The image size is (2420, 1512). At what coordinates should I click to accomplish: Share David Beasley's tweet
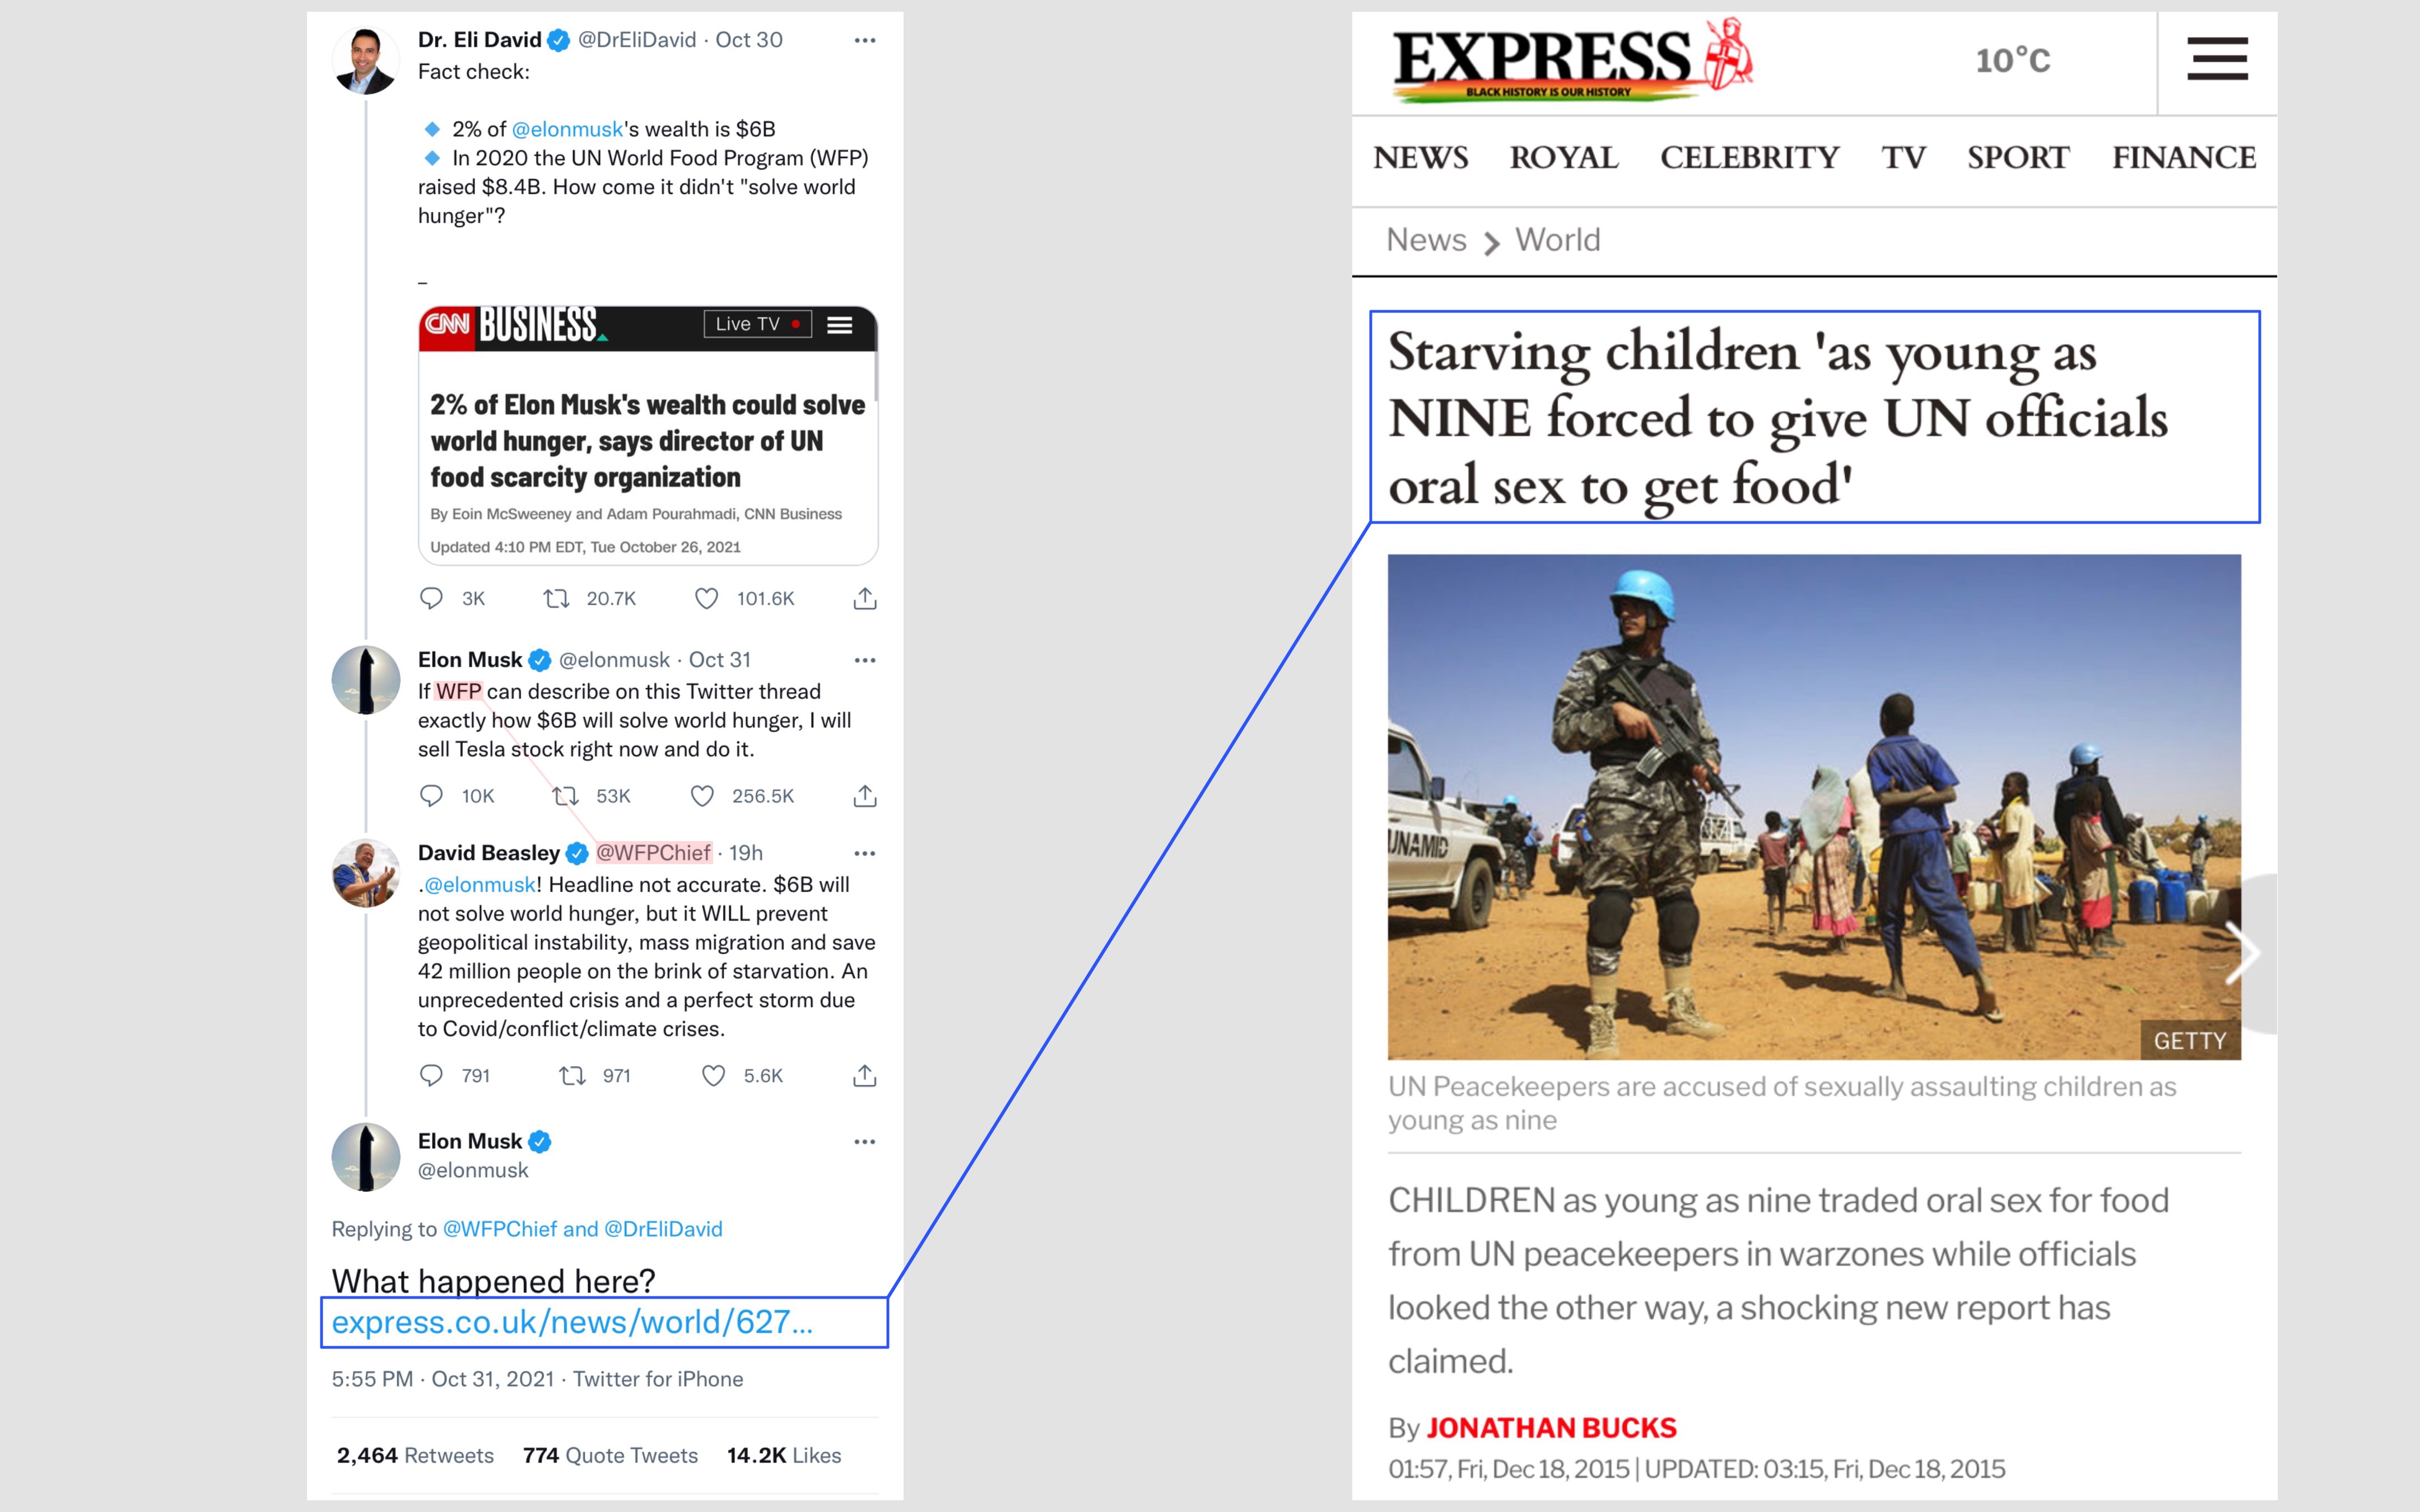865,1075
